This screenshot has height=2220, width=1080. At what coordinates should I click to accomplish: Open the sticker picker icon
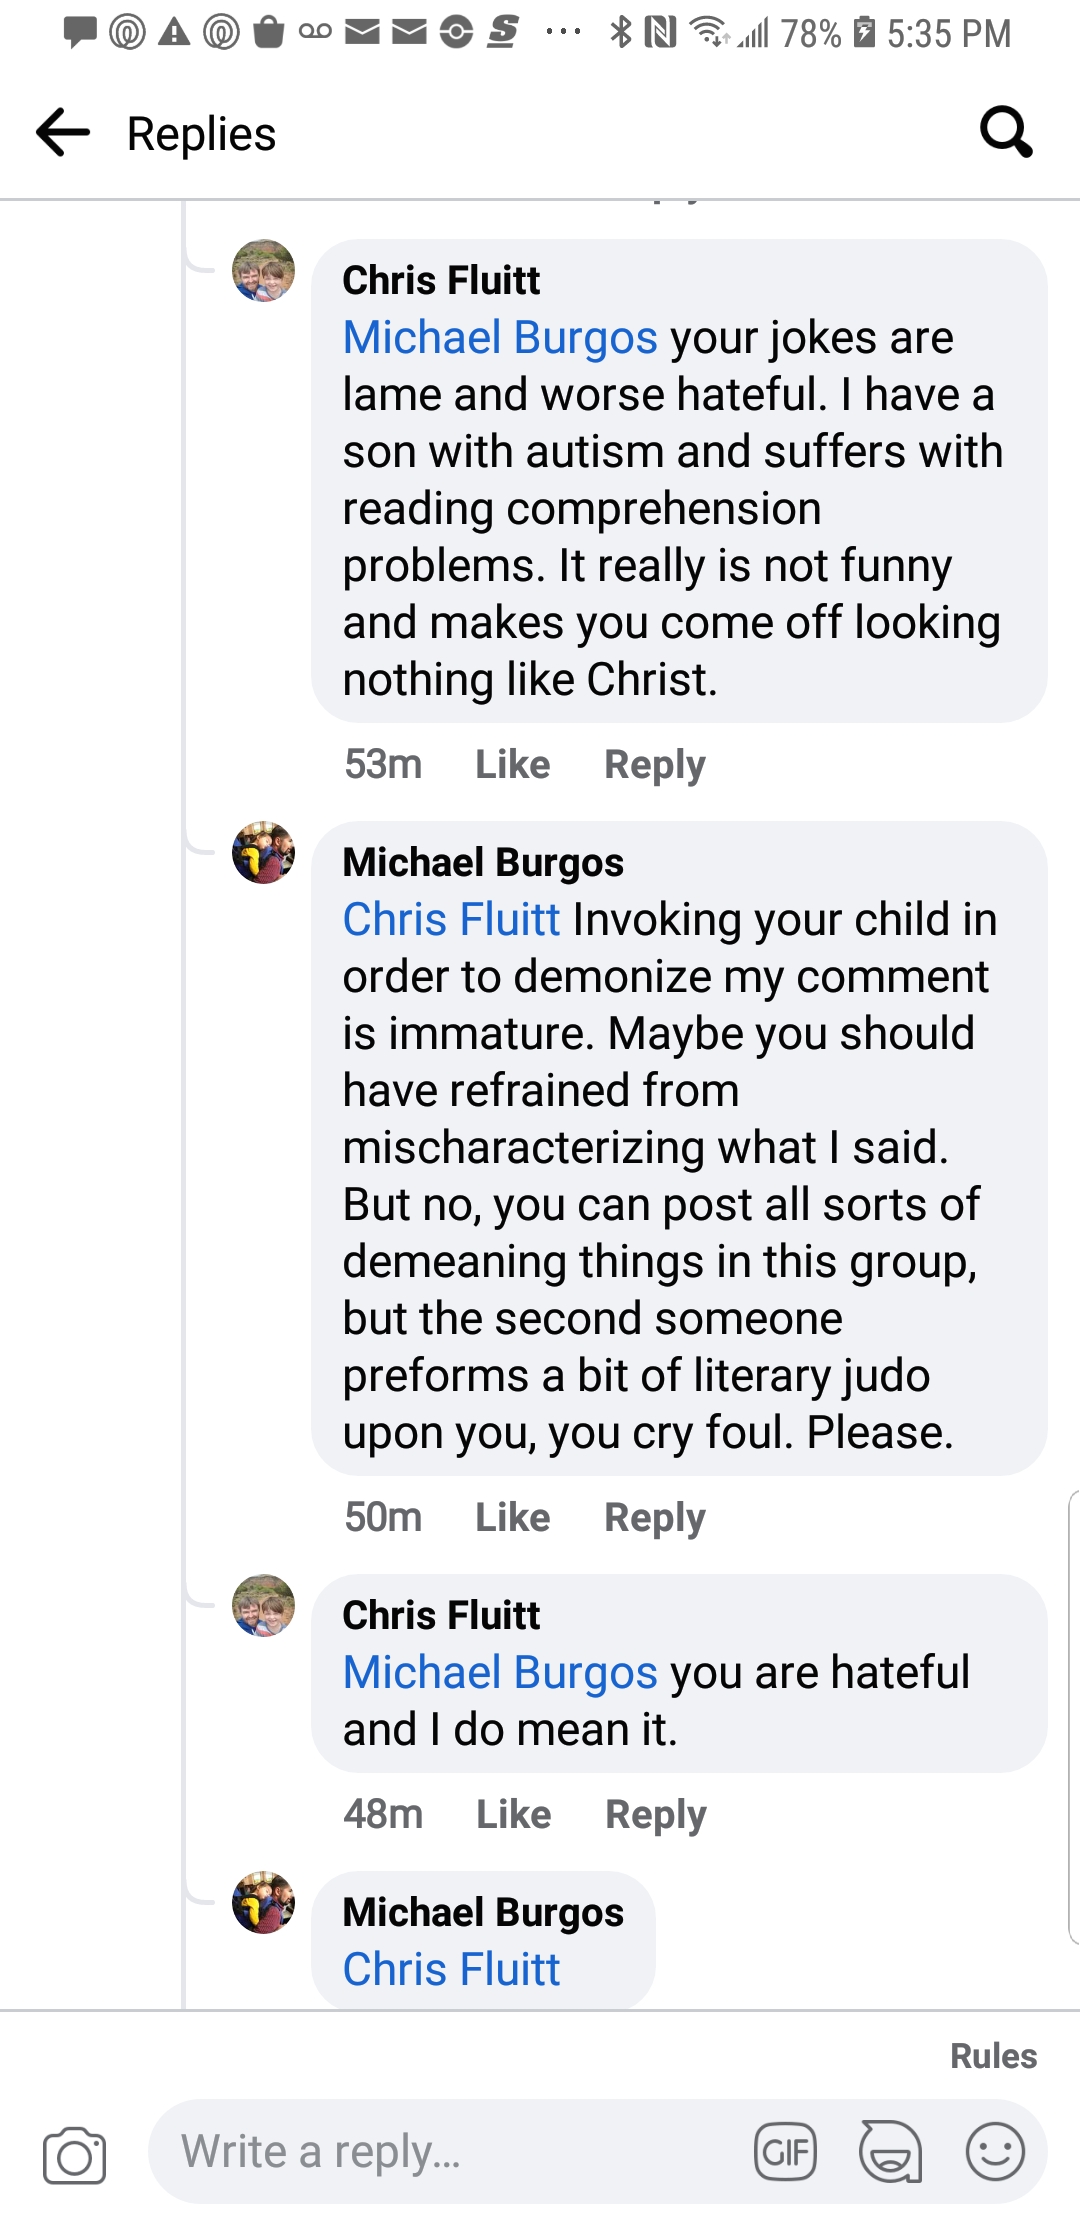[x=890, y=2151]
